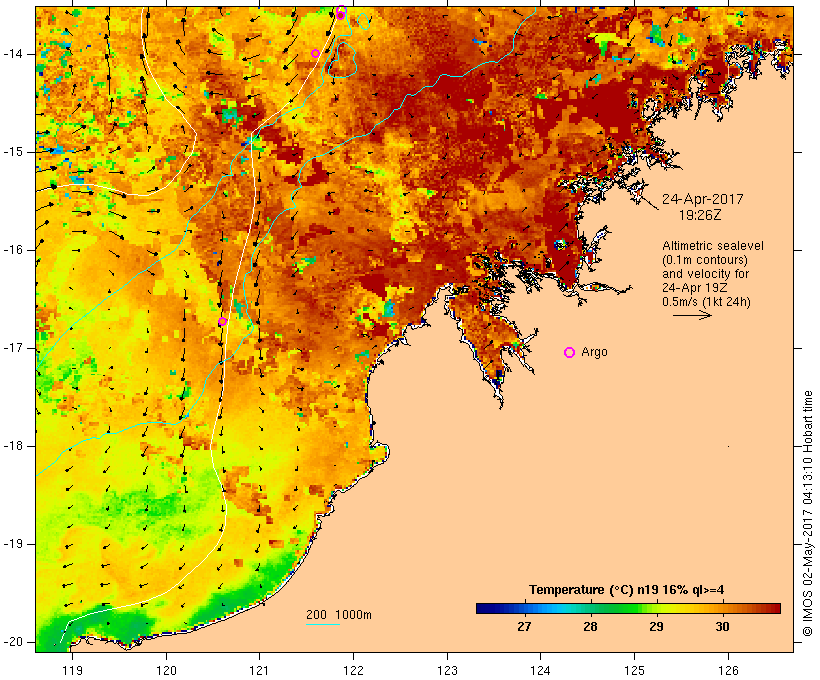Click the cyan isobath legend line
This screenshot has width=820, height=680.
pos(322,624)
